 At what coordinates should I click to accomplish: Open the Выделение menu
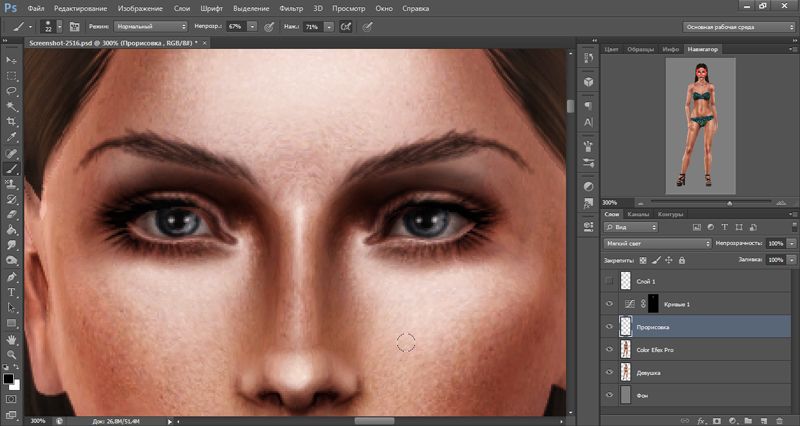coord(251,8)
